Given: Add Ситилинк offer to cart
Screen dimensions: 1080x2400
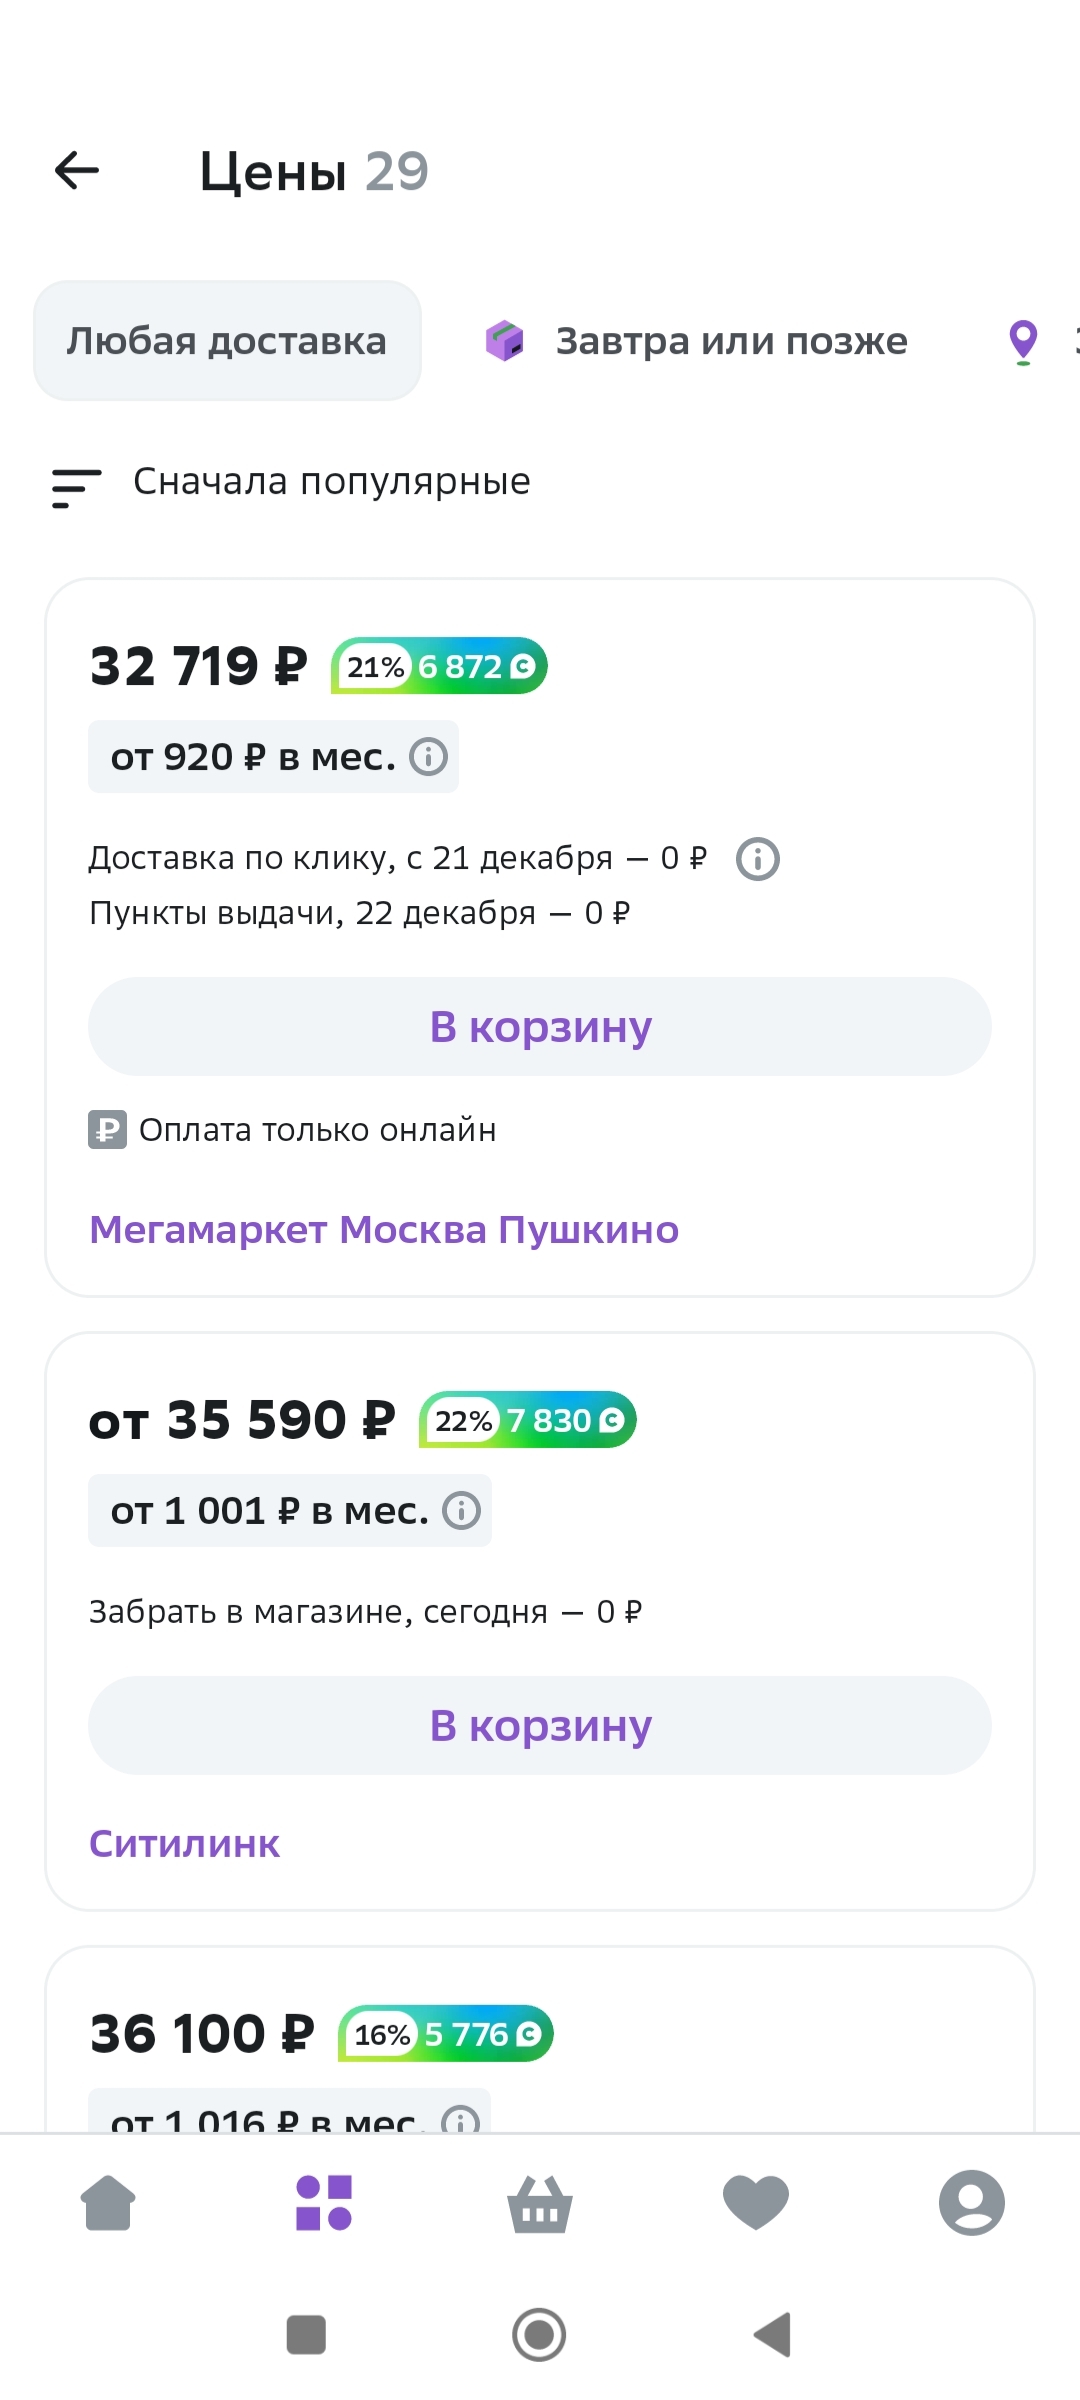Looking at the screenshot, I should point(540,1726).
